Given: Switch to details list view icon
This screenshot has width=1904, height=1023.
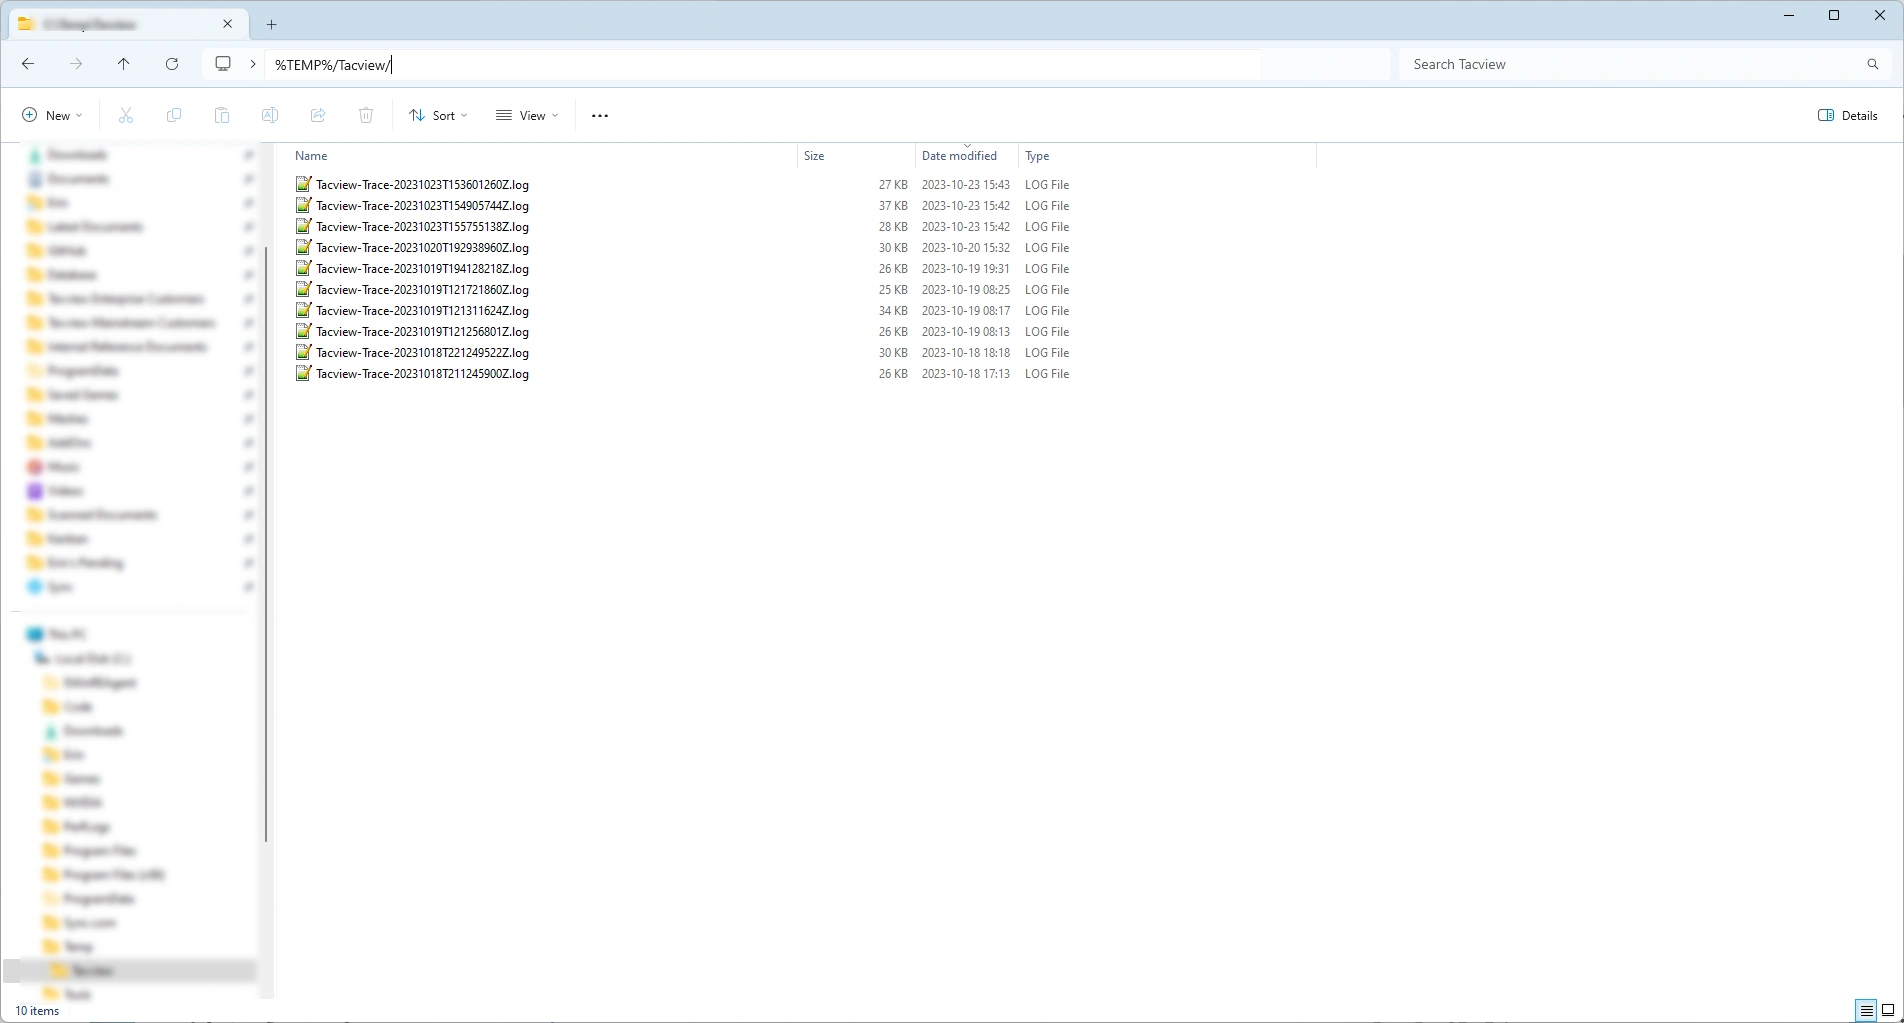Looking at the screenshot, I should [x=1866, y=1010].
